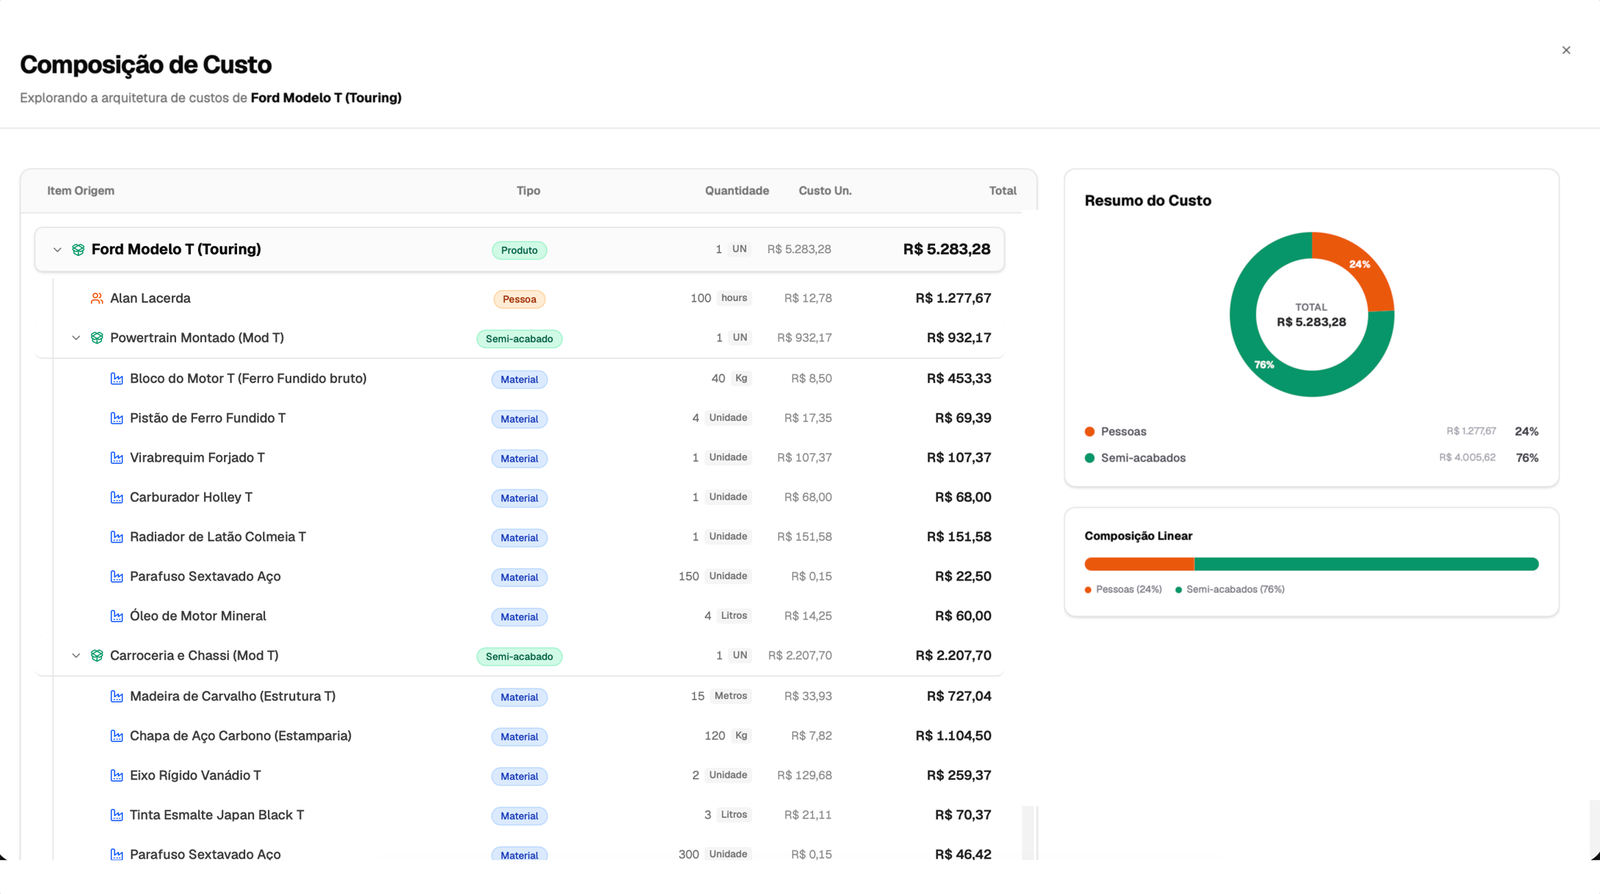Click the material icon for Carburador Holley T
1600x894 pixels.
click(117, 497)
